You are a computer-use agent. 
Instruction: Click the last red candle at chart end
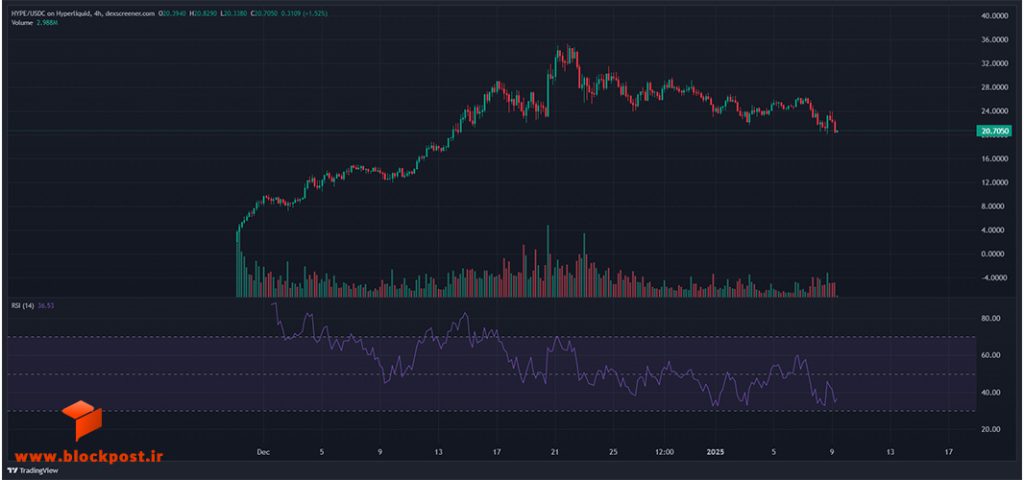[835, 127]
